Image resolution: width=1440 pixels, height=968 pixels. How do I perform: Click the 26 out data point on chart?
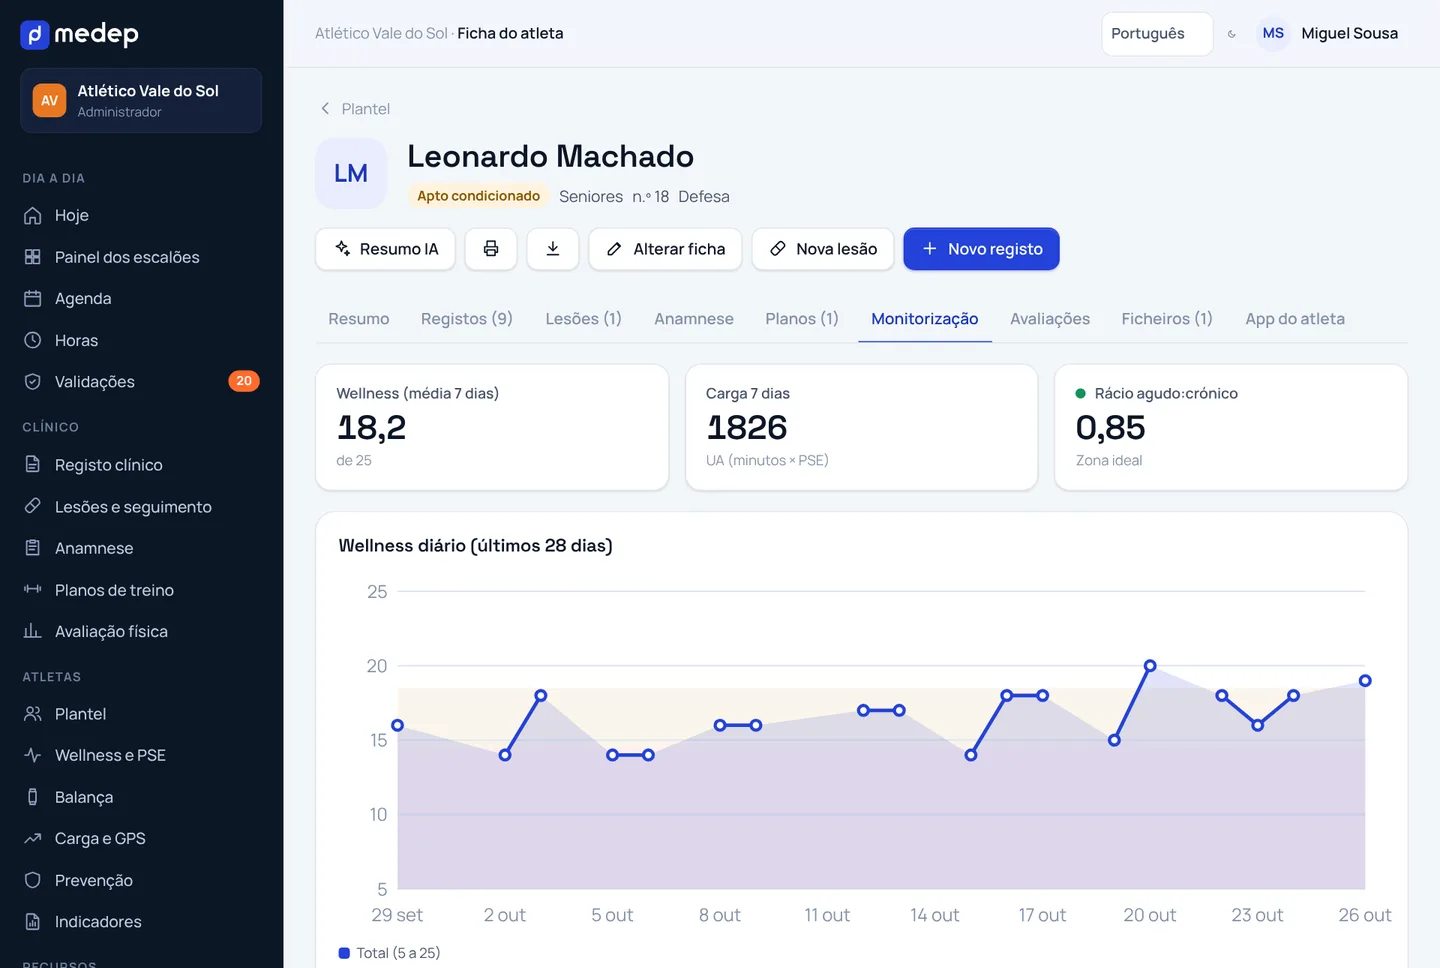(1365, 681)
